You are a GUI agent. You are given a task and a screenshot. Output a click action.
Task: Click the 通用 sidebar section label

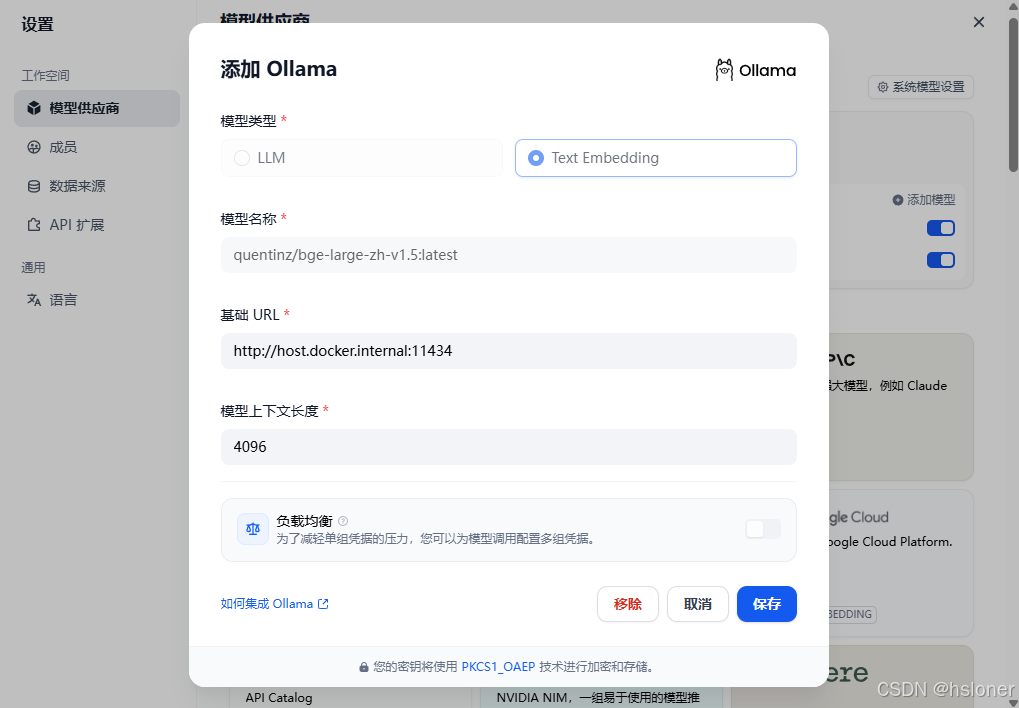33,267
